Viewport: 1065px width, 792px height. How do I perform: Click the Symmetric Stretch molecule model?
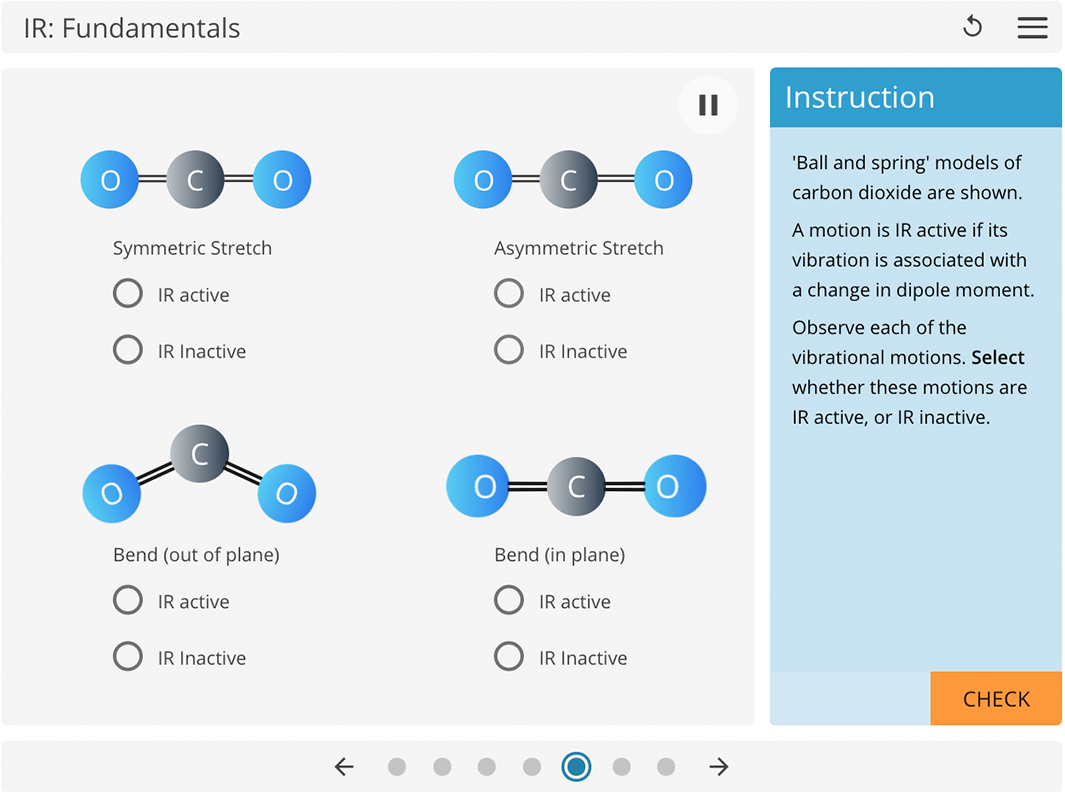click(195, 179)
